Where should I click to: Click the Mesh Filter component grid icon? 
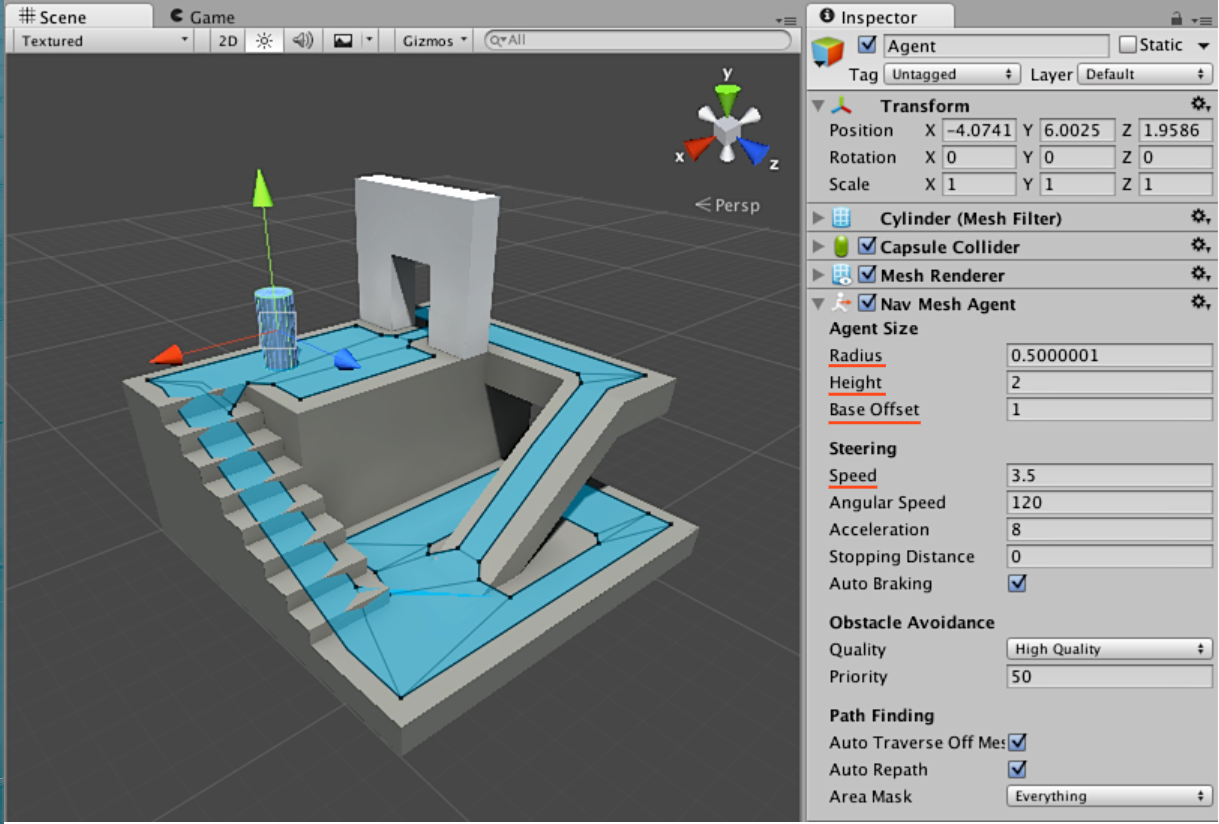tap(841, 218)
